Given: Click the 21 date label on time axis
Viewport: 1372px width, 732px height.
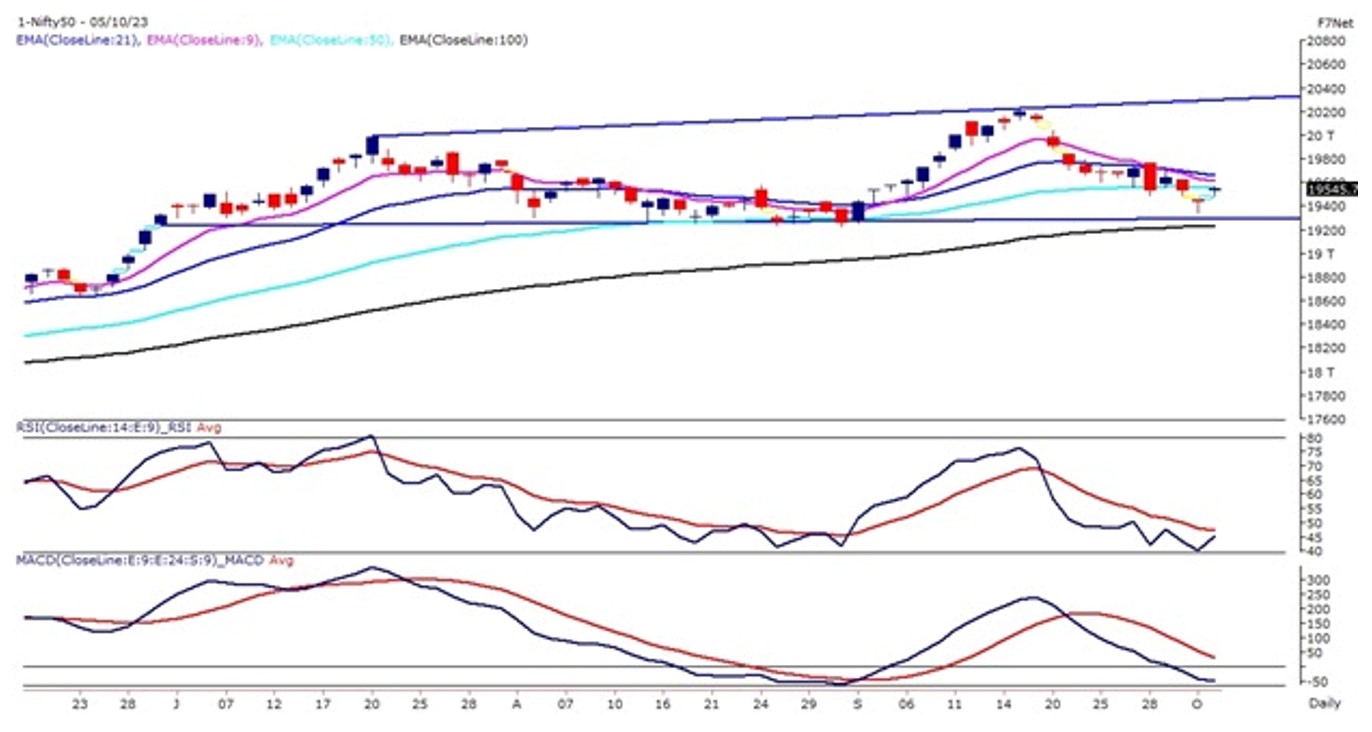Looking at the screenshot, I should coord(711,704).
